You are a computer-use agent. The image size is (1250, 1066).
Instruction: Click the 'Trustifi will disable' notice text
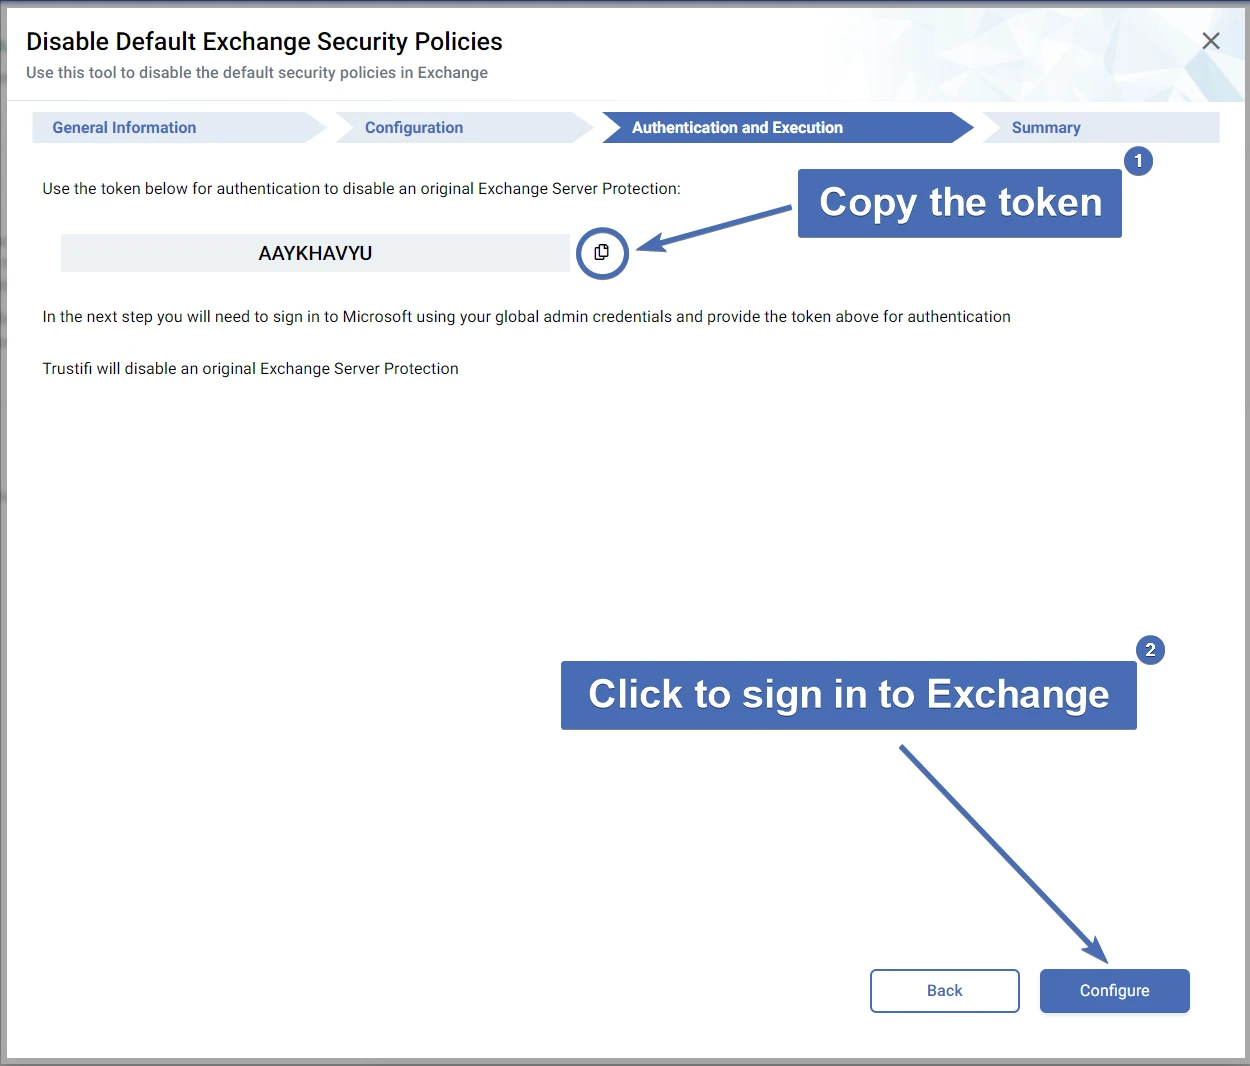click(250, 369)
